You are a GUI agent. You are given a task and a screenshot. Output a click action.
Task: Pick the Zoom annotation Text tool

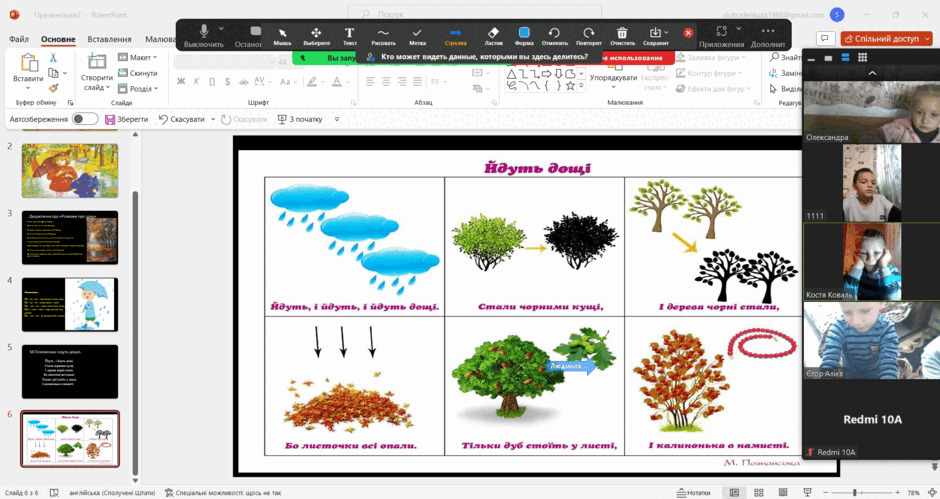pos(350,36)
